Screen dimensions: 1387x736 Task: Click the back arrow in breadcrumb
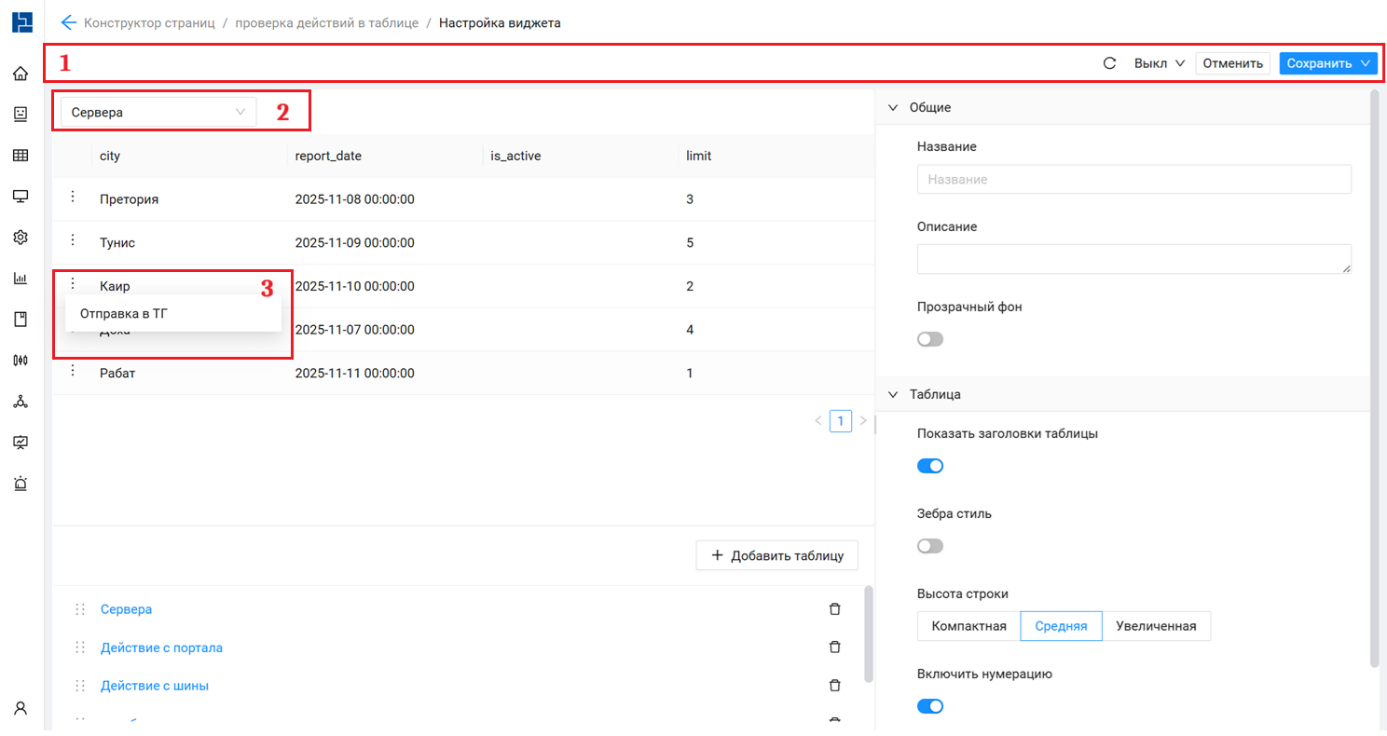click(68, 22)
